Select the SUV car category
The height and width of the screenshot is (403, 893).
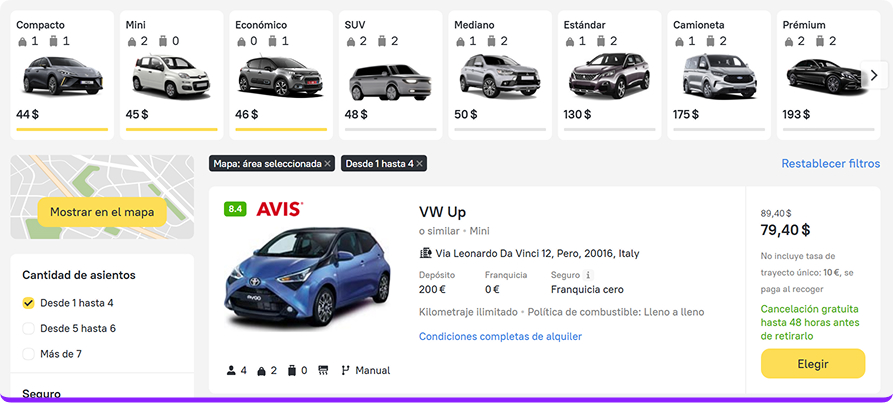pyautogui.click(x=390, y=75)
